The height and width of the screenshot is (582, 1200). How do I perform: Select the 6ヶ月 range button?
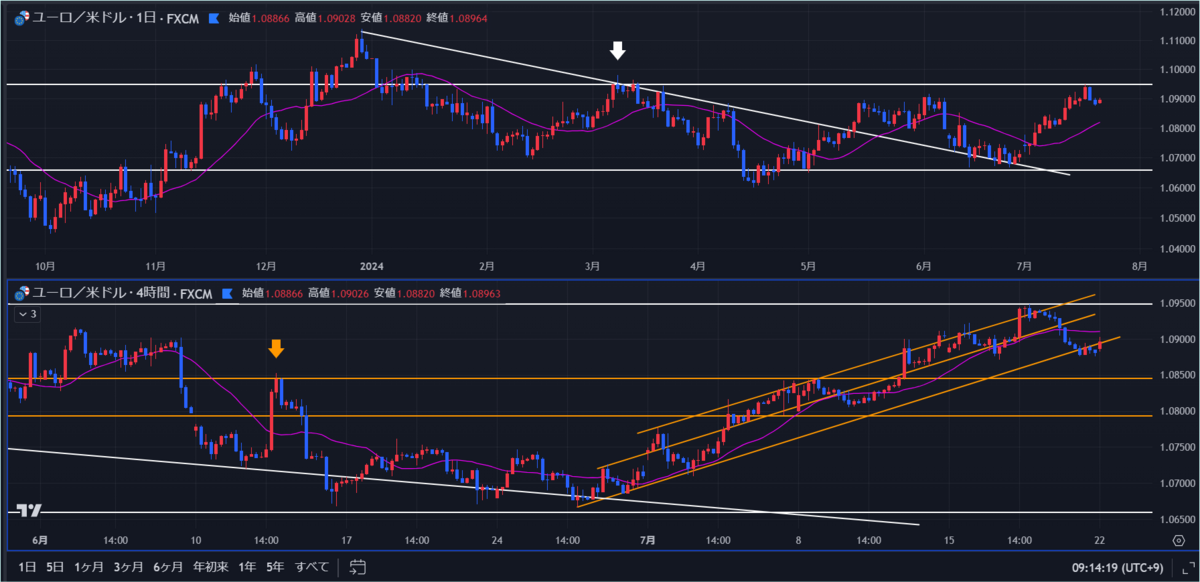(166, 567)
